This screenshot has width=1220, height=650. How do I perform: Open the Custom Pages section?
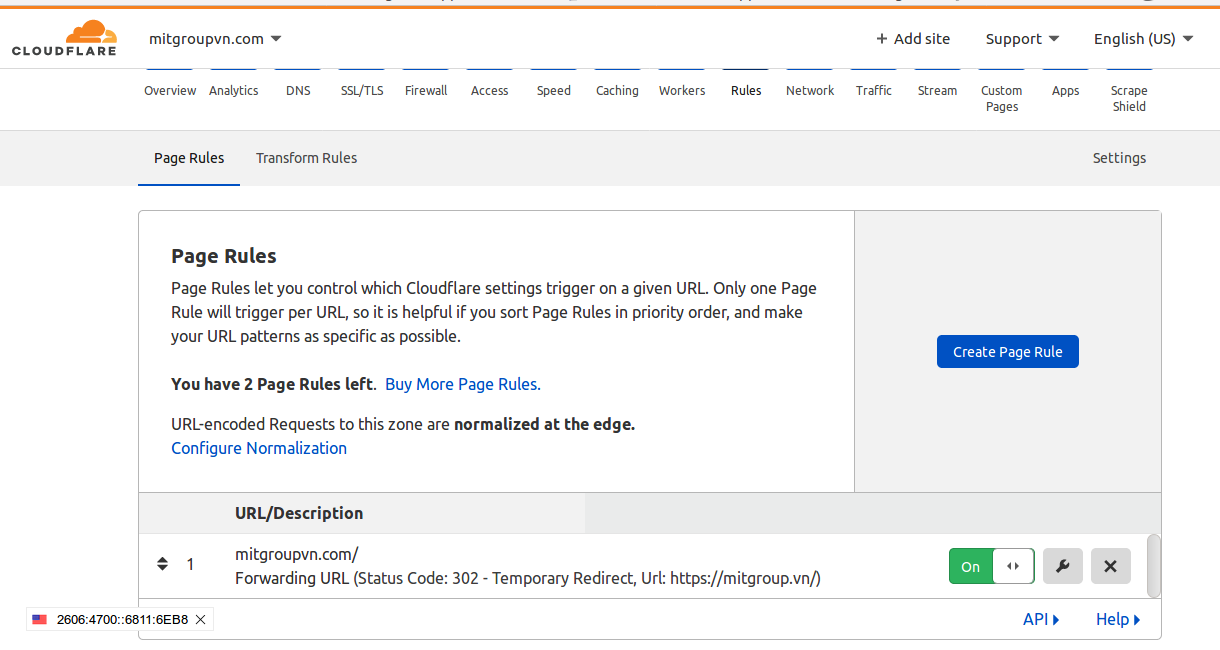[1002, 98]
